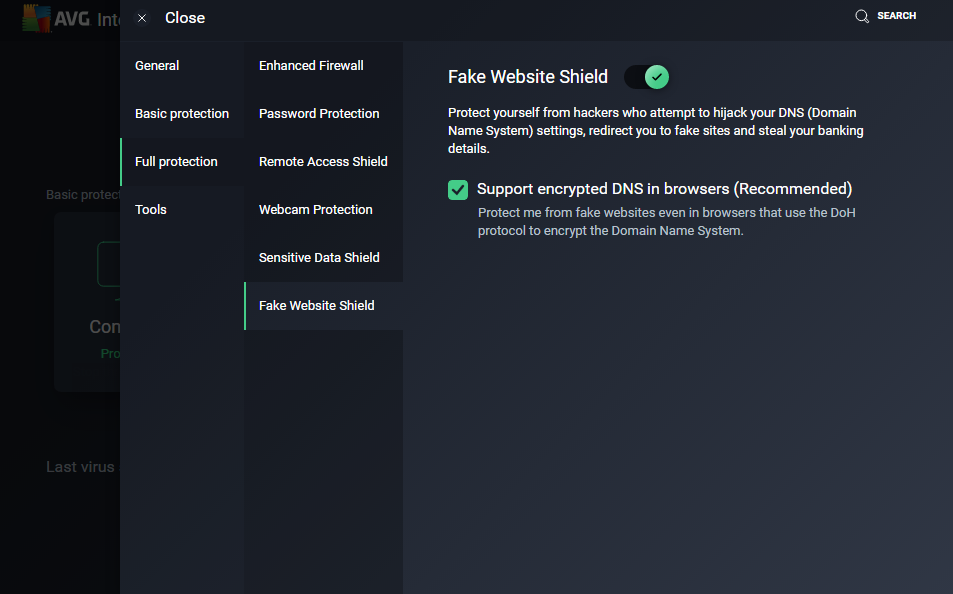The width and height of the screenshot is (953, 594).
Task: Choose Sensitive Data Shield
Action: point(319,258)
